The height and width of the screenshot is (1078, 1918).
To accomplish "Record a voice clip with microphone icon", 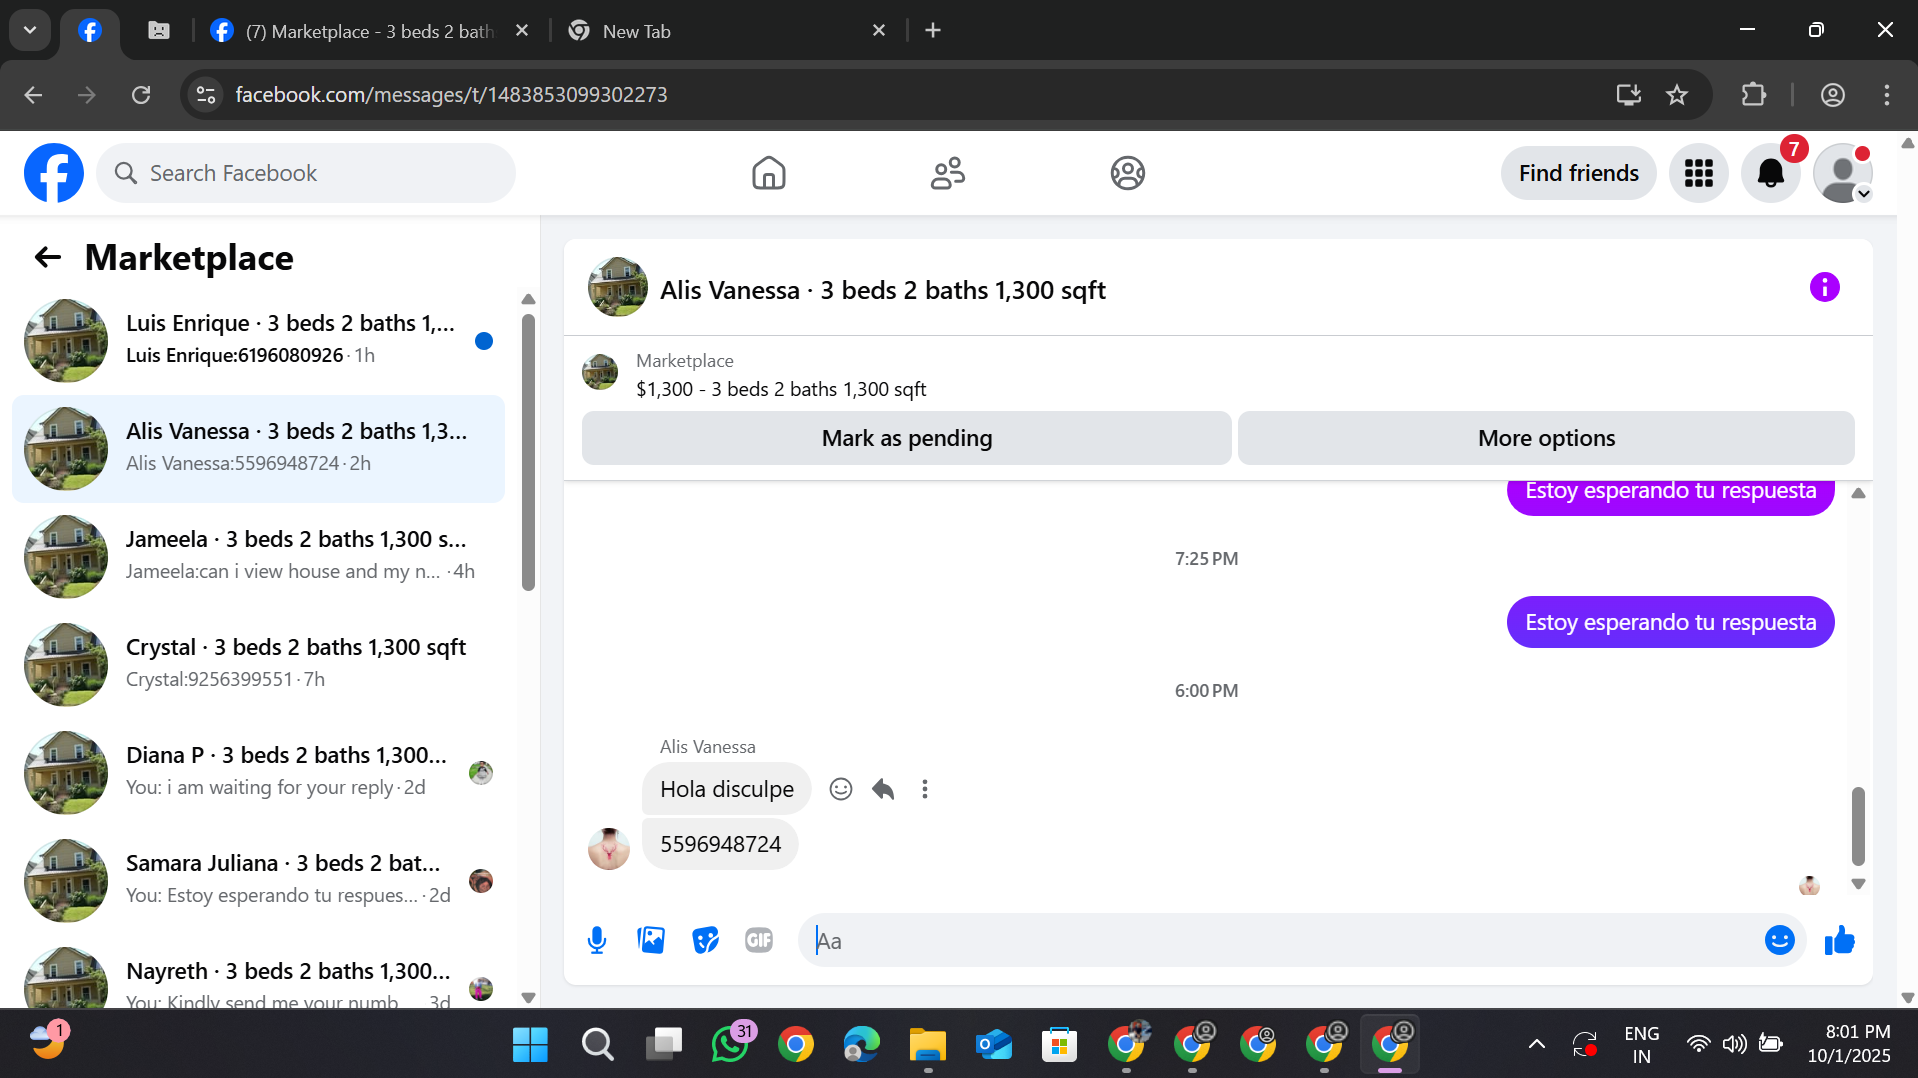I will (x=597, y=940).
